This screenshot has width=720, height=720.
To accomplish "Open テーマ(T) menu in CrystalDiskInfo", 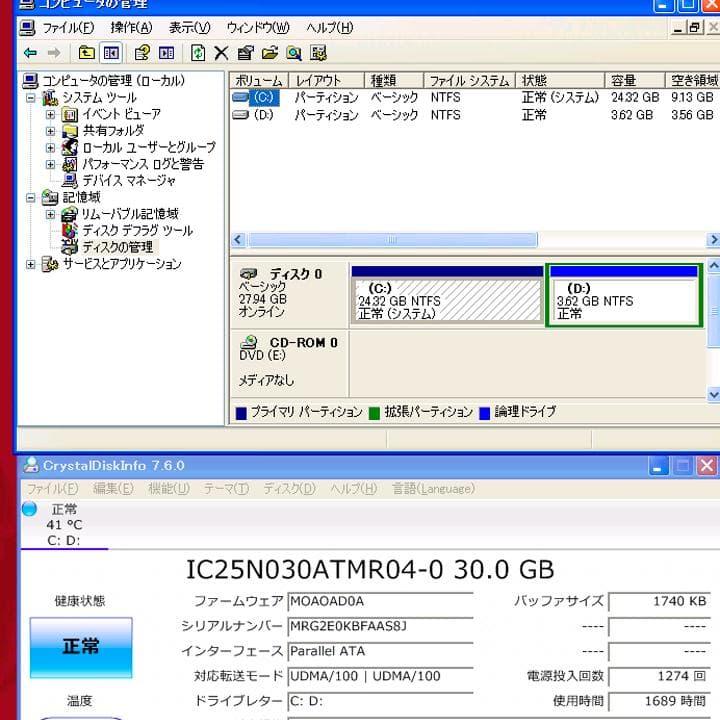I will pos(226,489).
